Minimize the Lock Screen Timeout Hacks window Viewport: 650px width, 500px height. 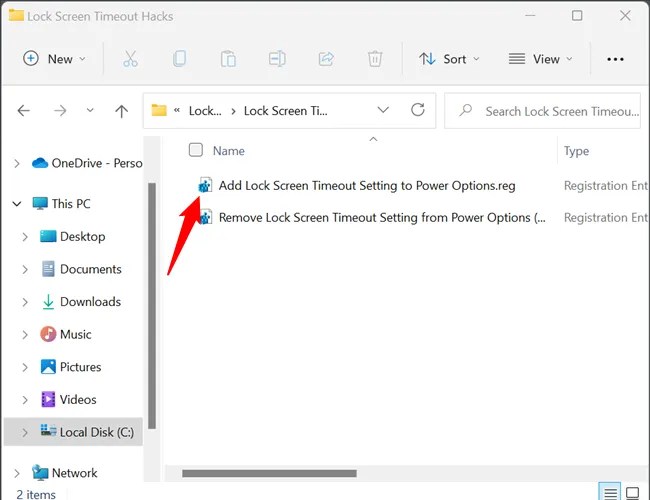530,16
